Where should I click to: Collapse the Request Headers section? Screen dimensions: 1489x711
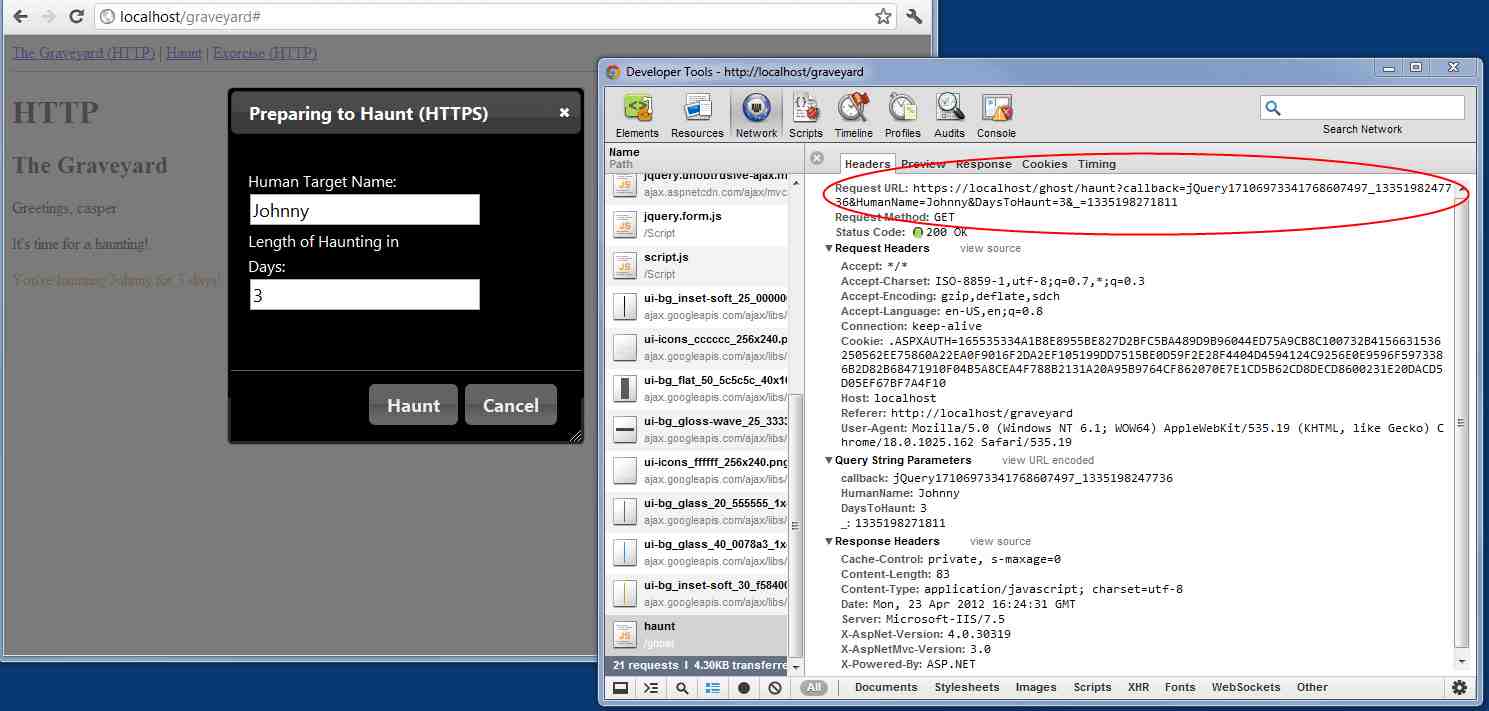coord(829,248)
